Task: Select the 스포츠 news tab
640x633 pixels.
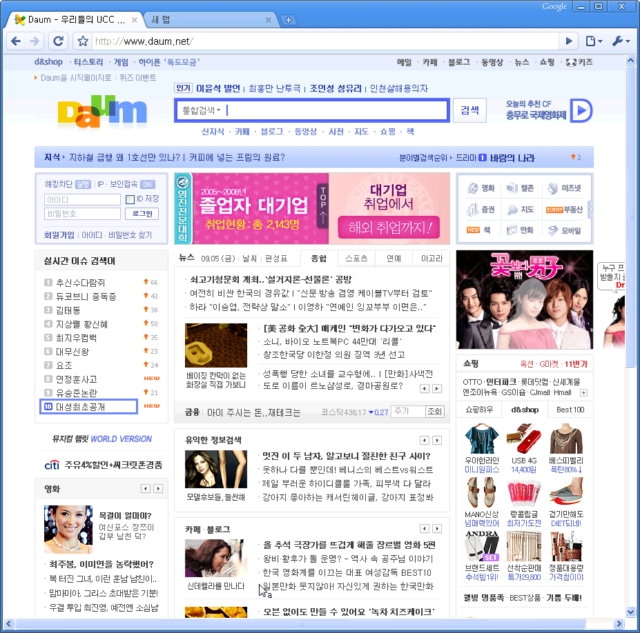Action: pyautogui.click(x=356, y=258)
